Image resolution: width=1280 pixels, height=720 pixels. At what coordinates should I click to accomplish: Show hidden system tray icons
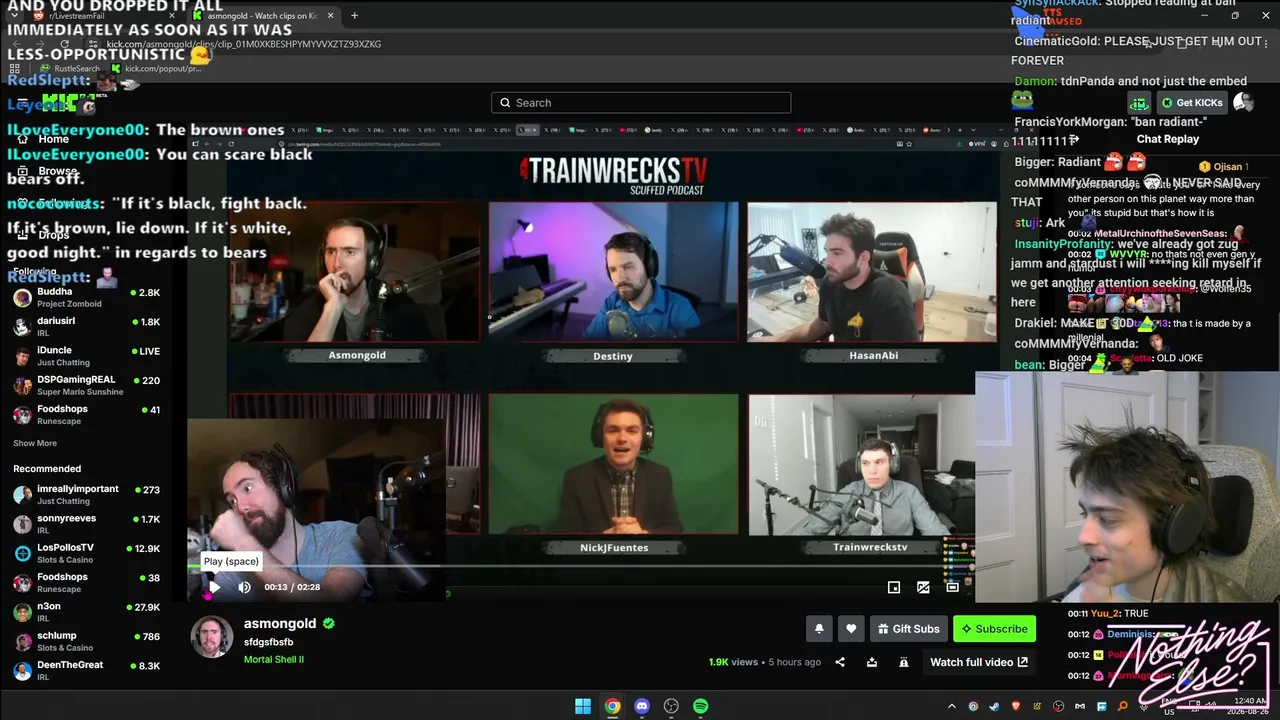pos(951,707)
